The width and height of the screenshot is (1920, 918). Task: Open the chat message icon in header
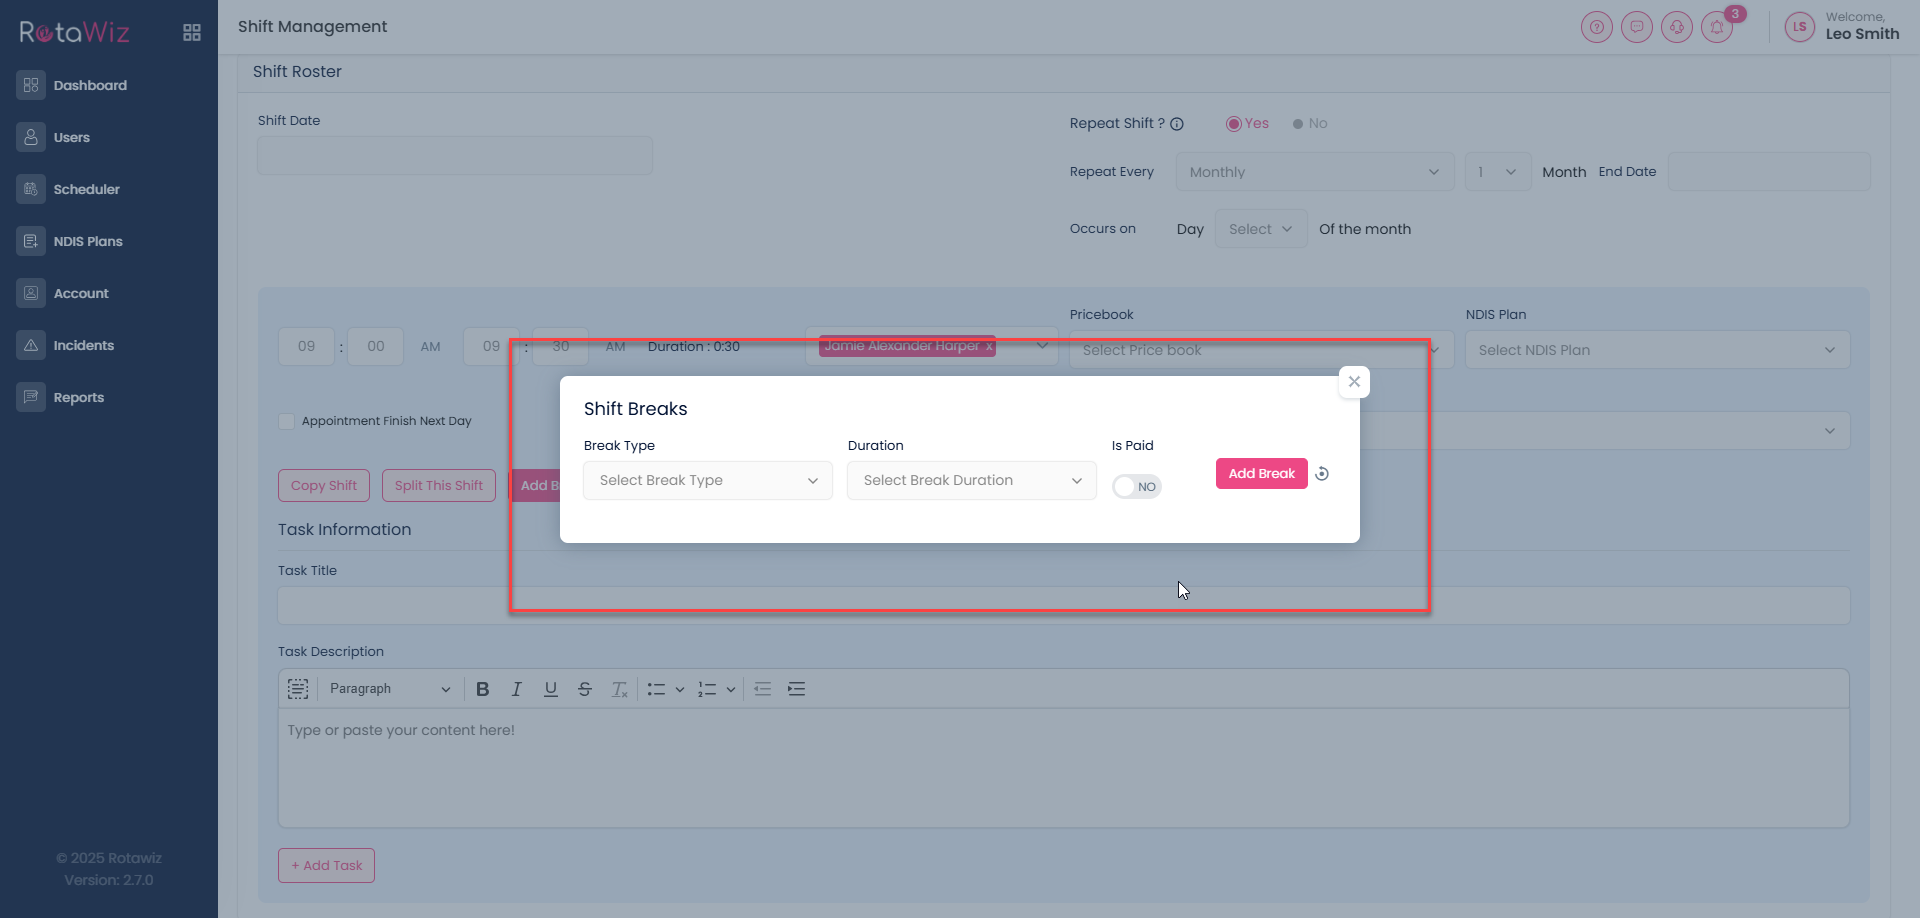tap(1637, 27)
